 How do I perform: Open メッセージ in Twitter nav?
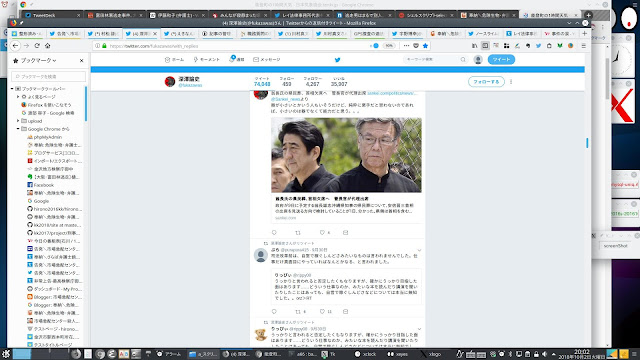pos(267,60)
